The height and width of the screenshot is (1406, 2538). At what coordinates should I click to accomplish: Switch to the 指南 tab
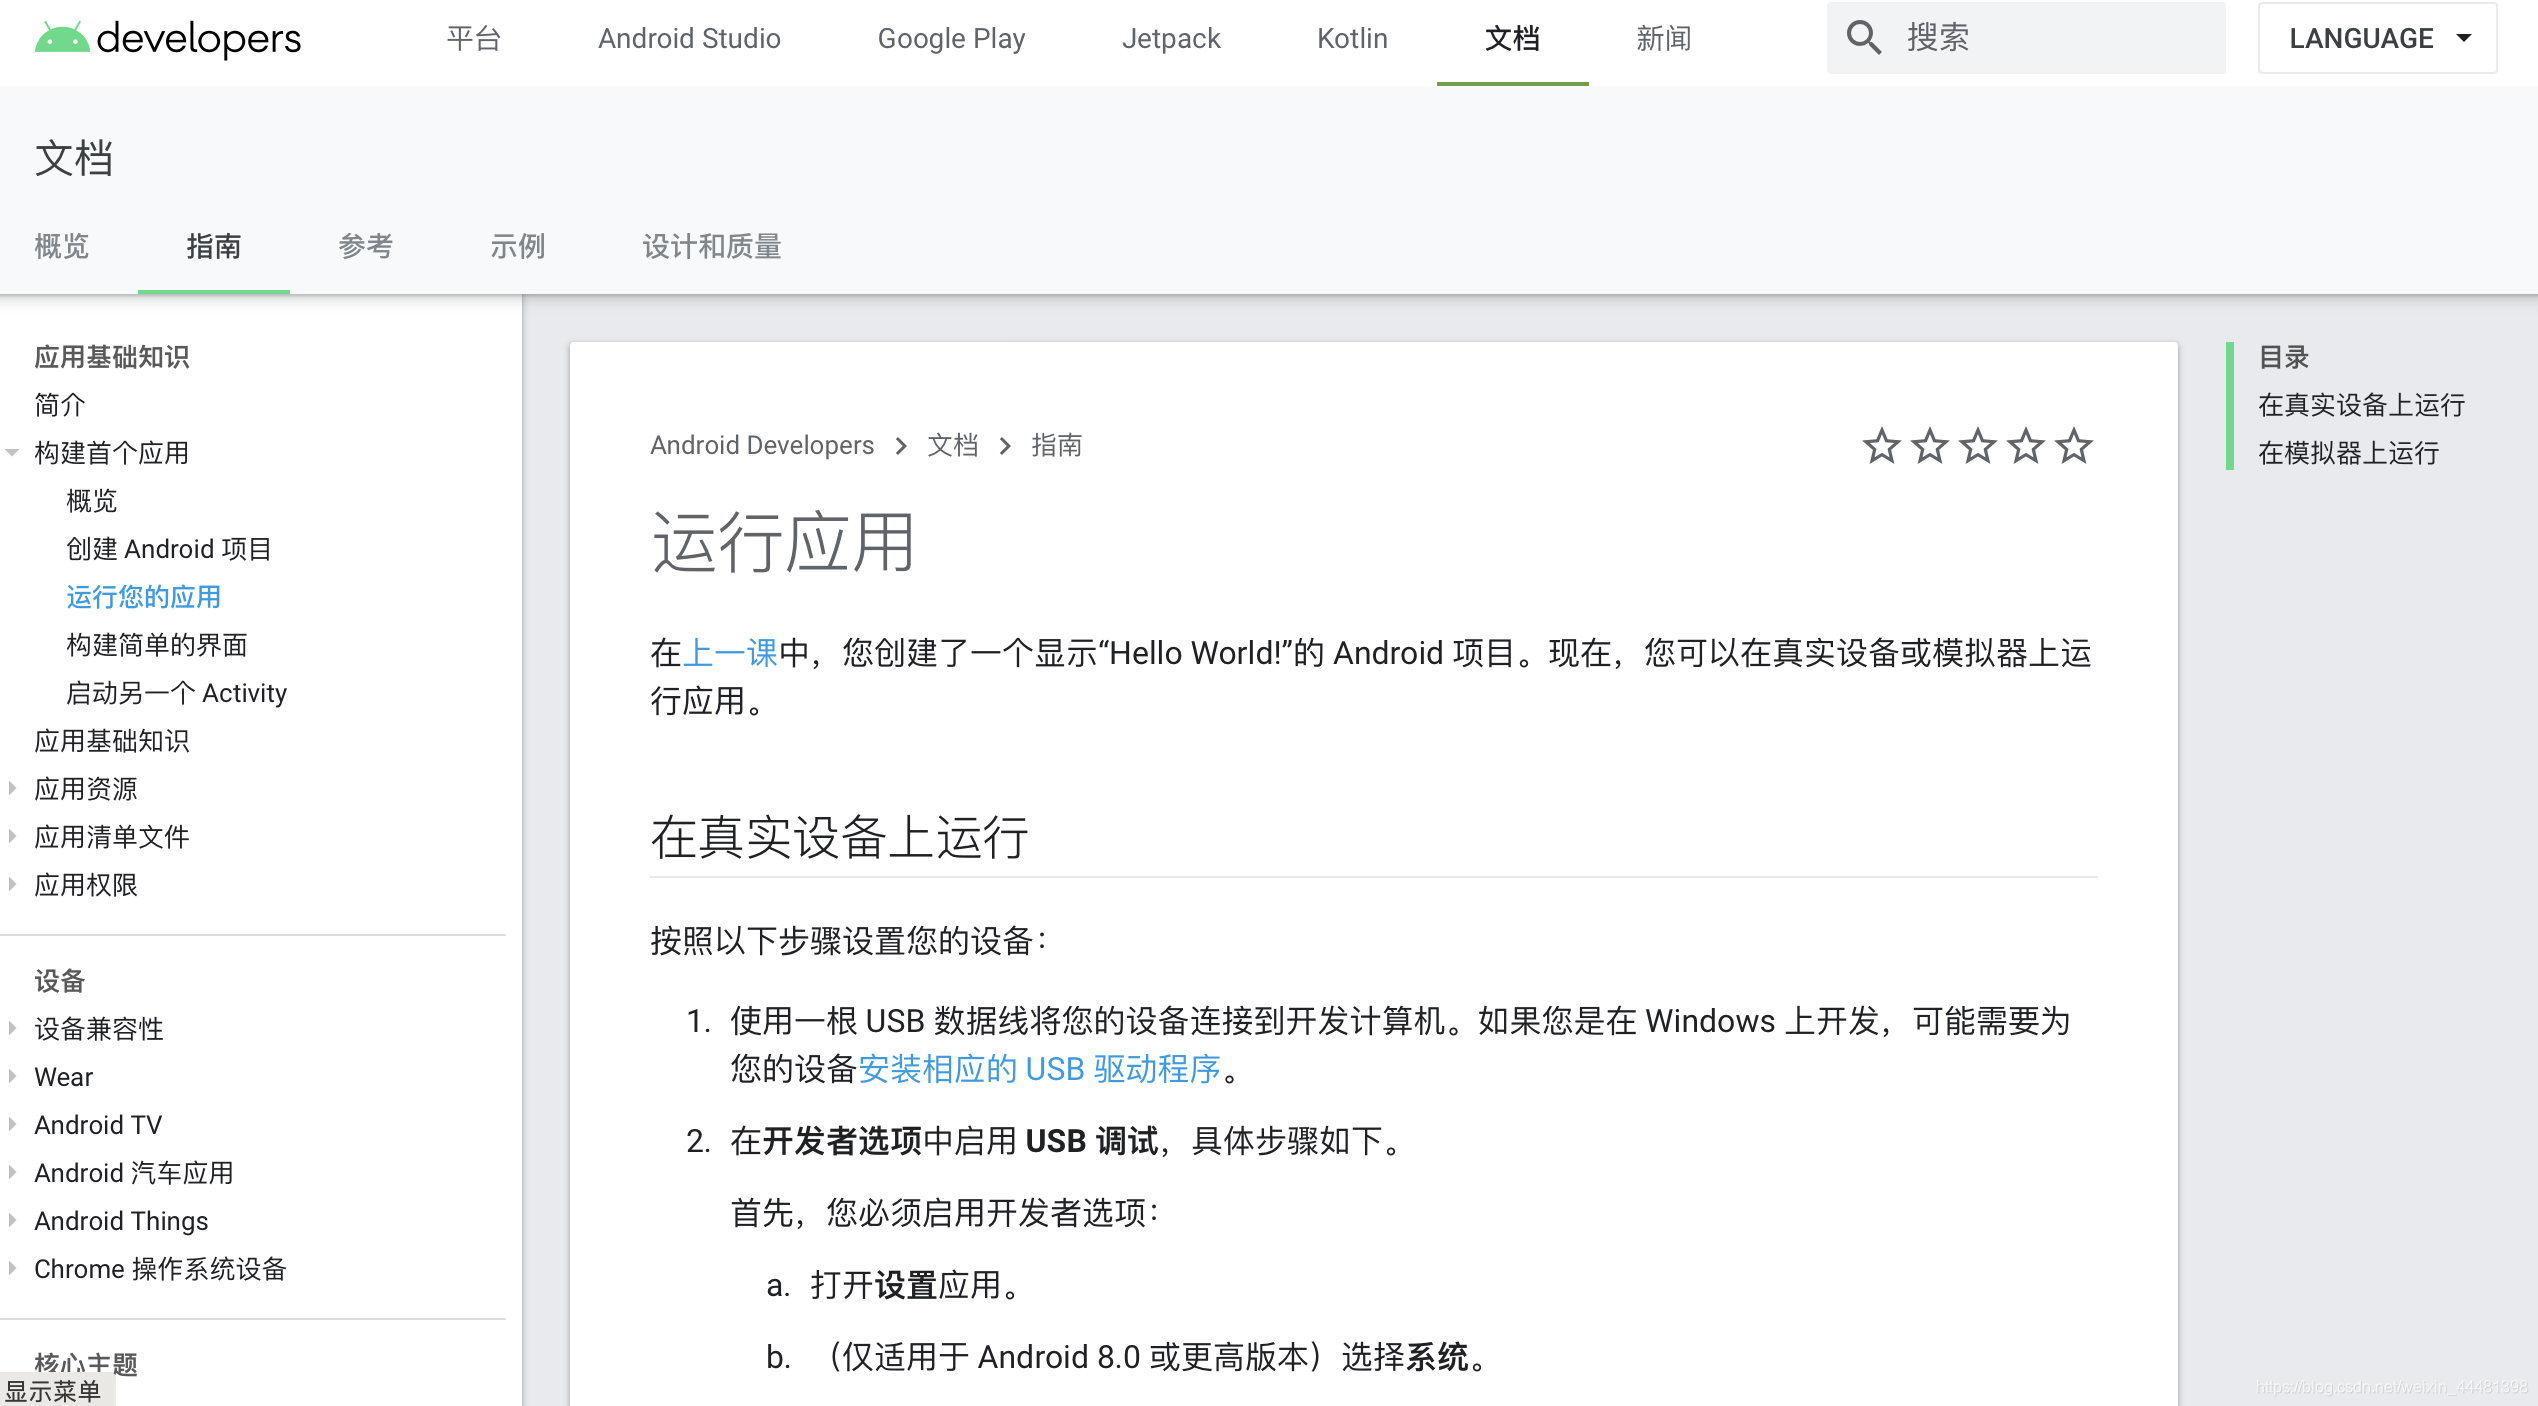[214, 246]
